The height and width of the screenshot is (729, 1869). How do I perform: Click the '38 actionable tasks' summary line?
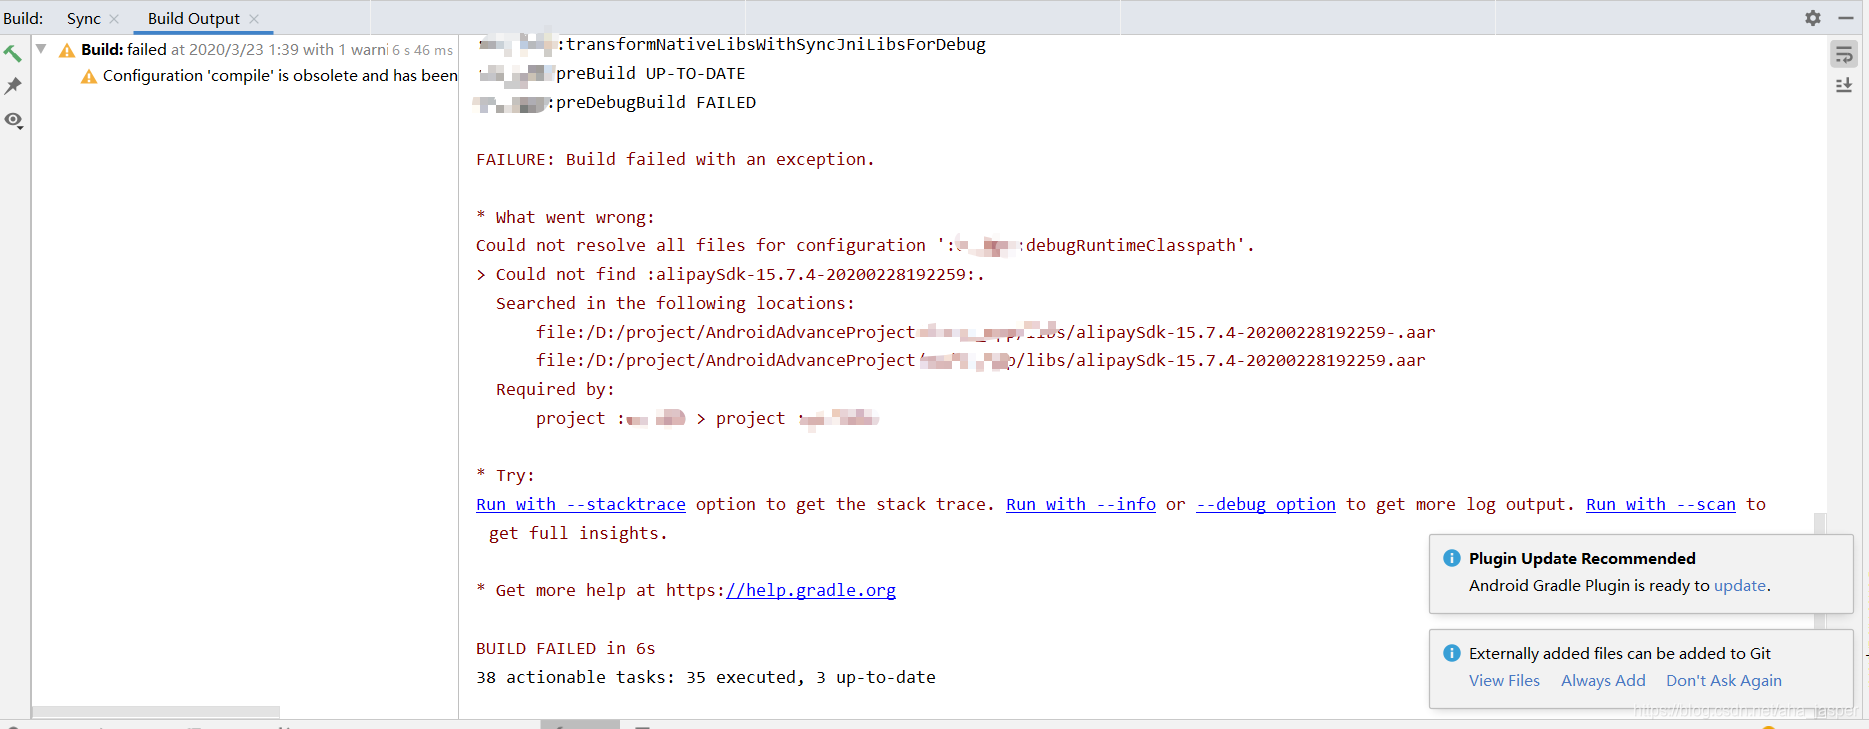pyautogui.click(x=706, y=677)
